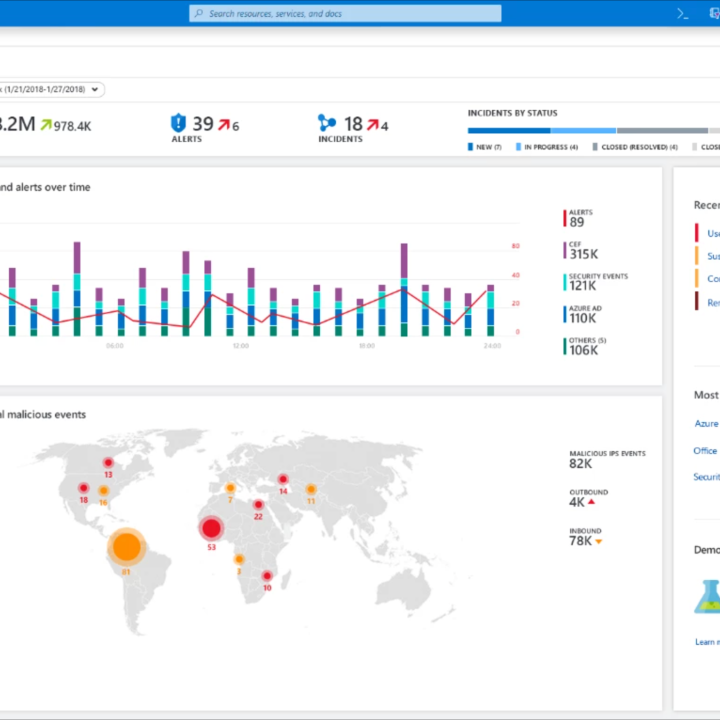The width and height of the screenshot is (720, 720).
Task: Click the blue shield Alerts icon
Action: [178, 123]
